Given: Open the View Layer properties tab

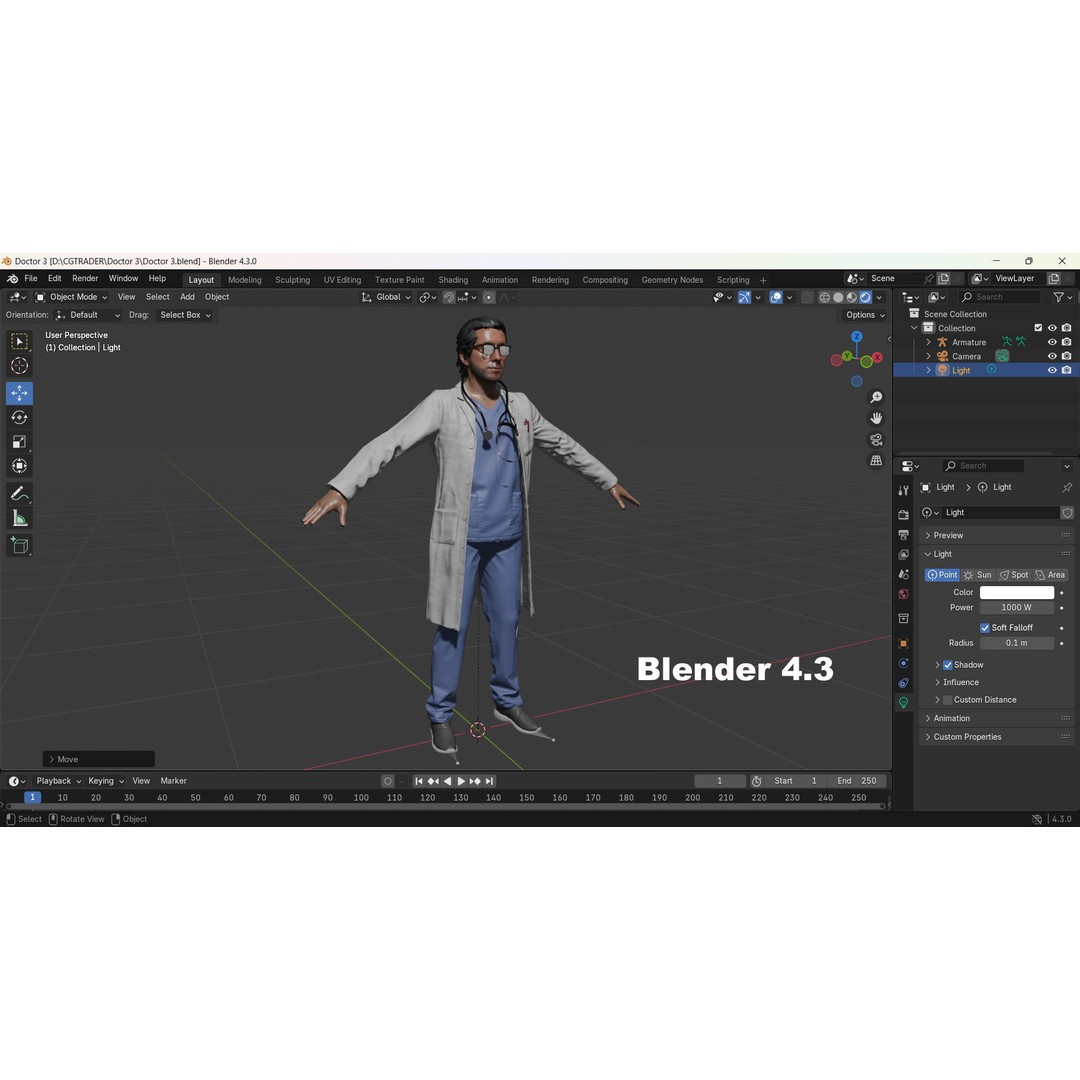Looking at the screenshot, I should [x=904, y=554].
